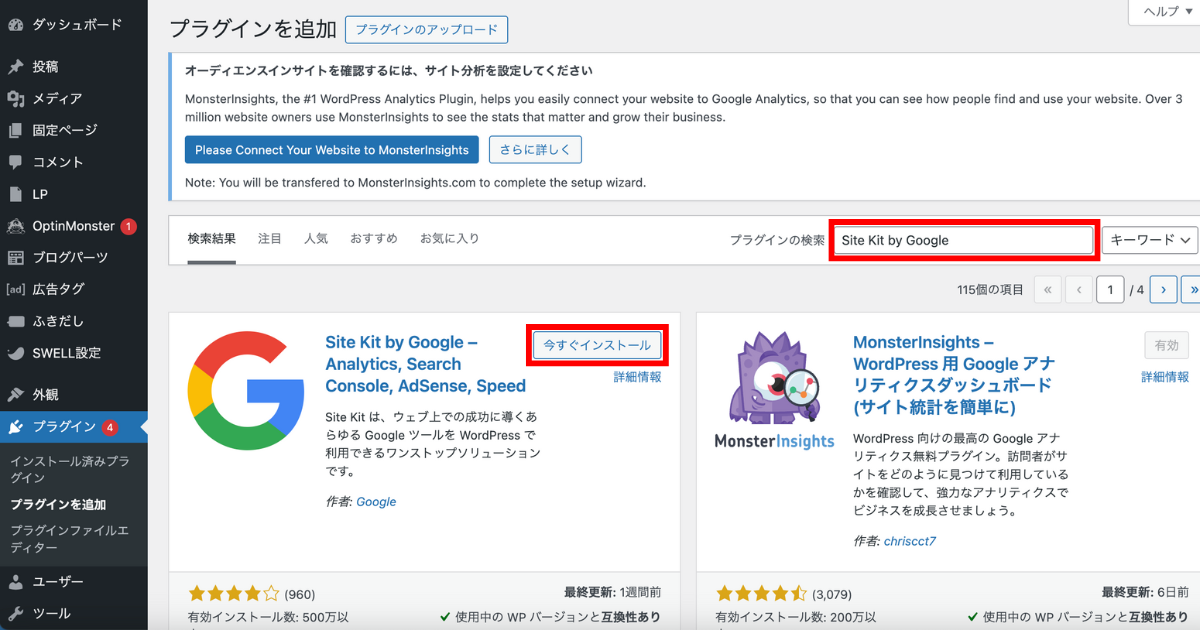The width and height of the screenshot is (1200, 630).
Task: Click the wrench icon beside ツール
Action: pos(16,613)
